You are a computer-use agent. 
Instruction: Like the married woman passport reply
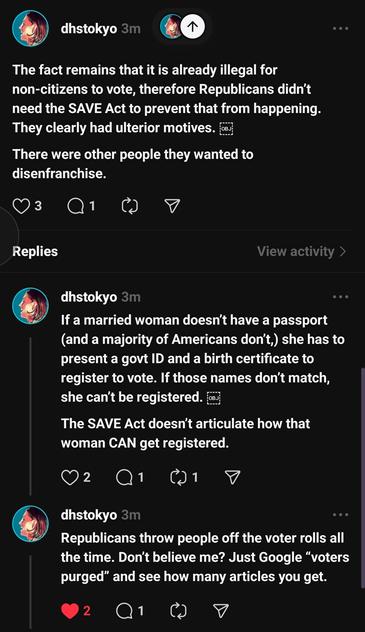click(x=69, y=478)
